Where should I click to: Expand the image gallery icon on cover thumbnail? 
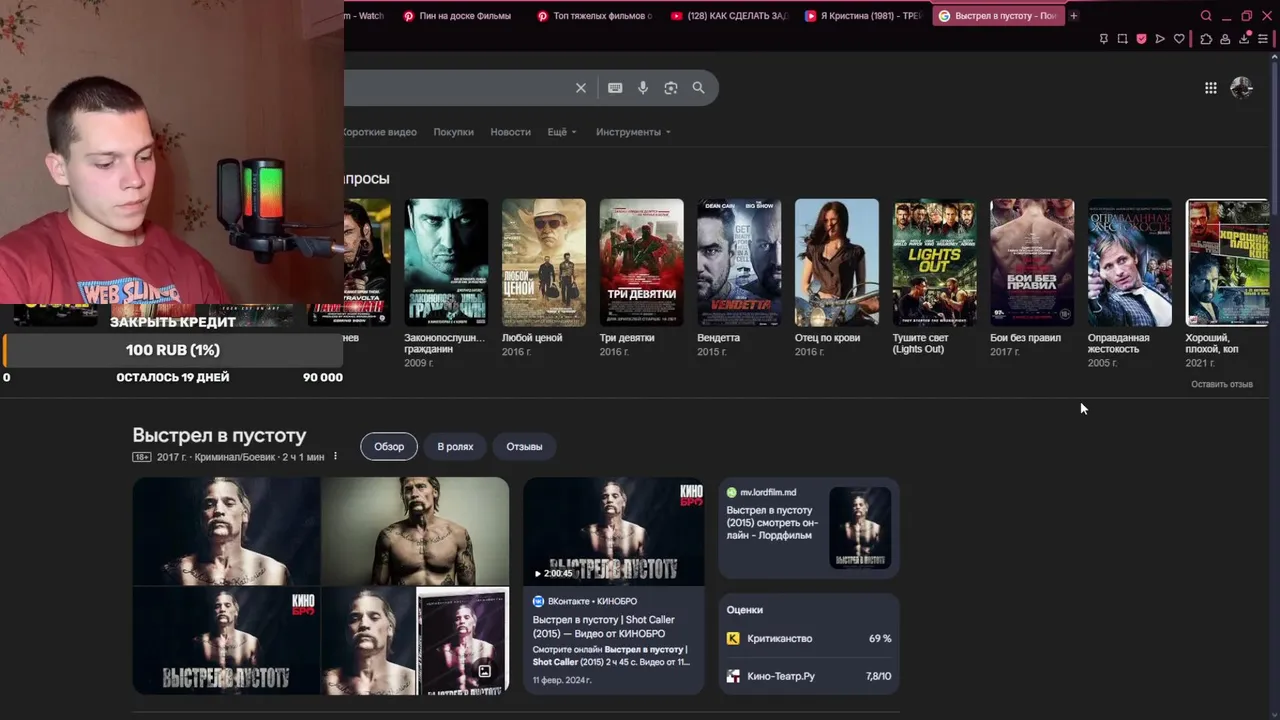click(x=484, y=671)
